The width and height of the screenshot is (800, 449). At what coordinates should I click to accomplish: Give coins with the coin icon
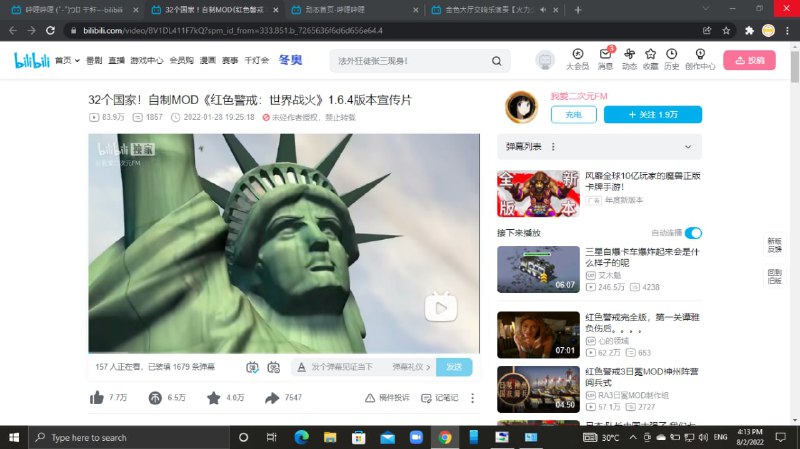click(x=155, y=397)
